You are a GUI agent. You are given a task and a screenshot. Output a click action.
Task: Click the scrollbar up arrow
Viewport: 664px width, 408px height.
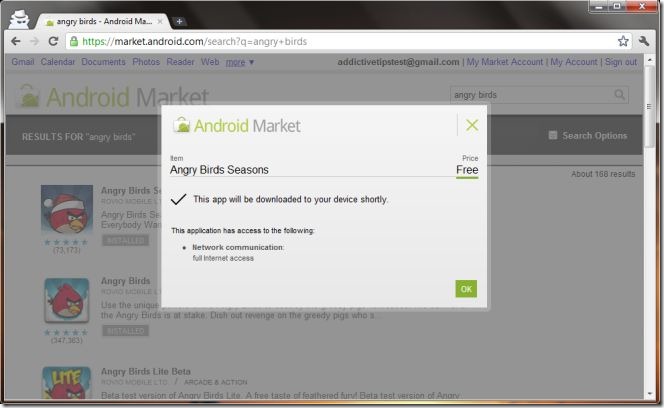click(650, 60)
